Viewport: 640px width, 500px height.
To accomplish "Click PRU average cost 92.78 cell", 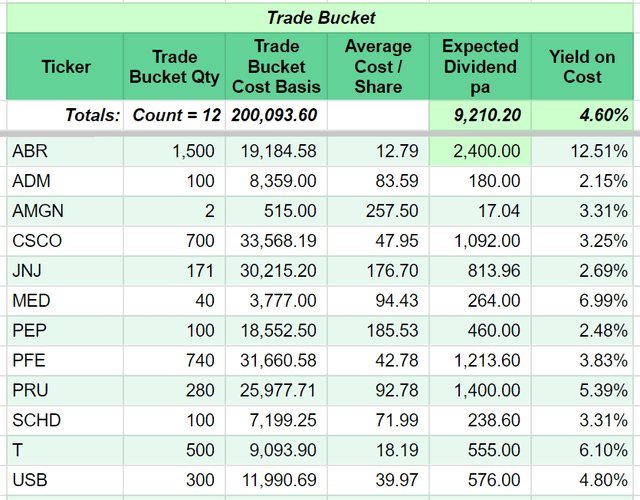I will (x=378, y=391).
